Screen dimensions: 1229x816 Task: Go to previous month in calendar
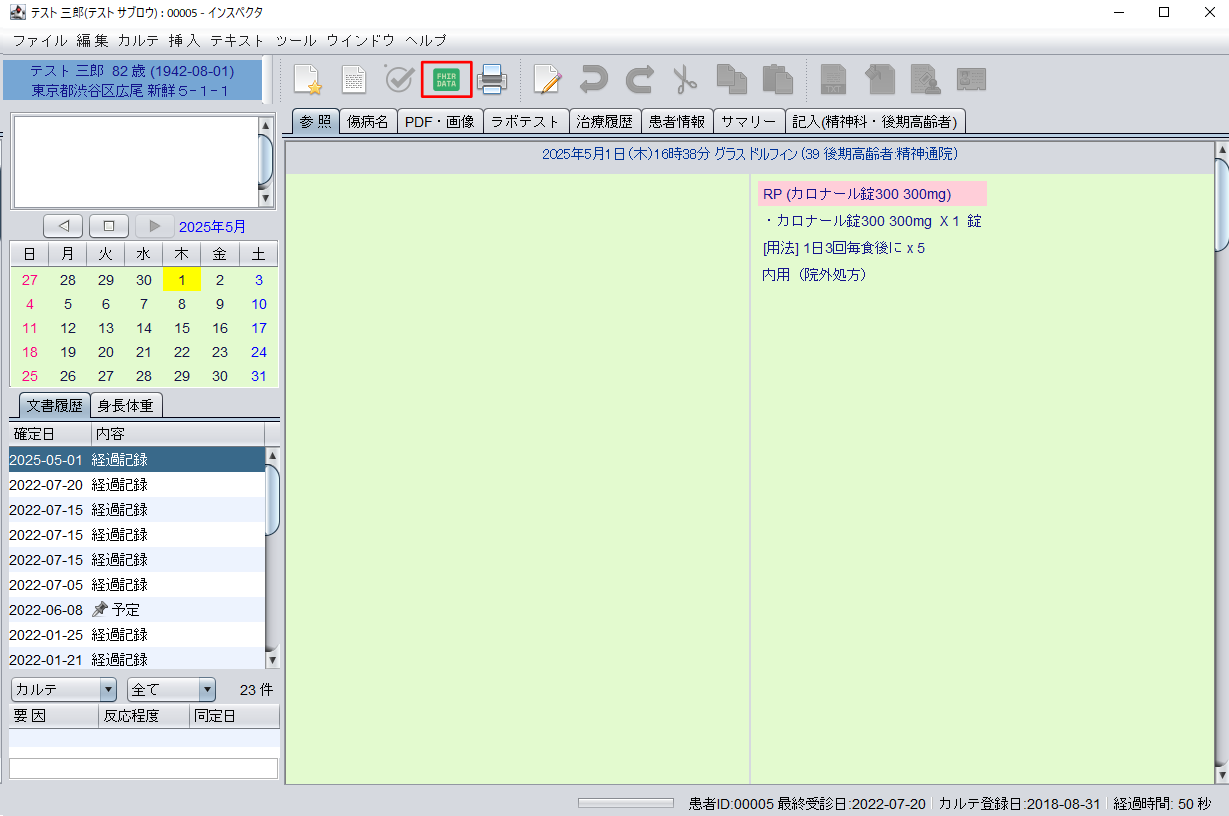point(63,226)
